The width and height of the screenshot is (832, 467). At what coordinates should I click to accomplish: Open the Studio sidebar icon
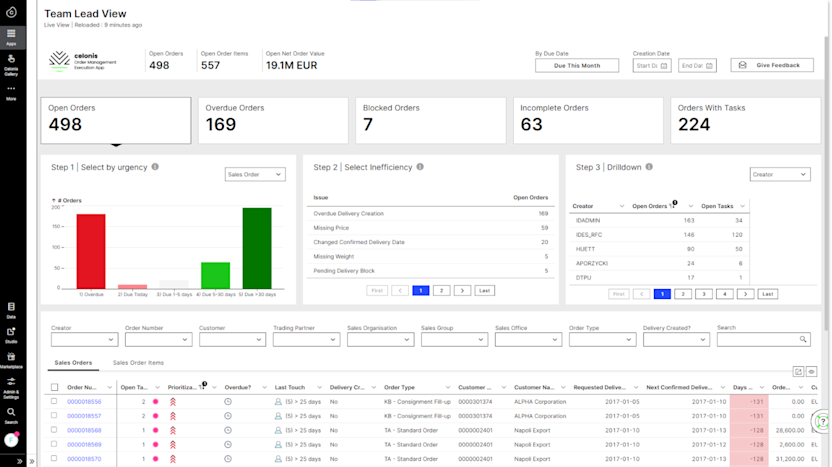click(x=11, y=335)
